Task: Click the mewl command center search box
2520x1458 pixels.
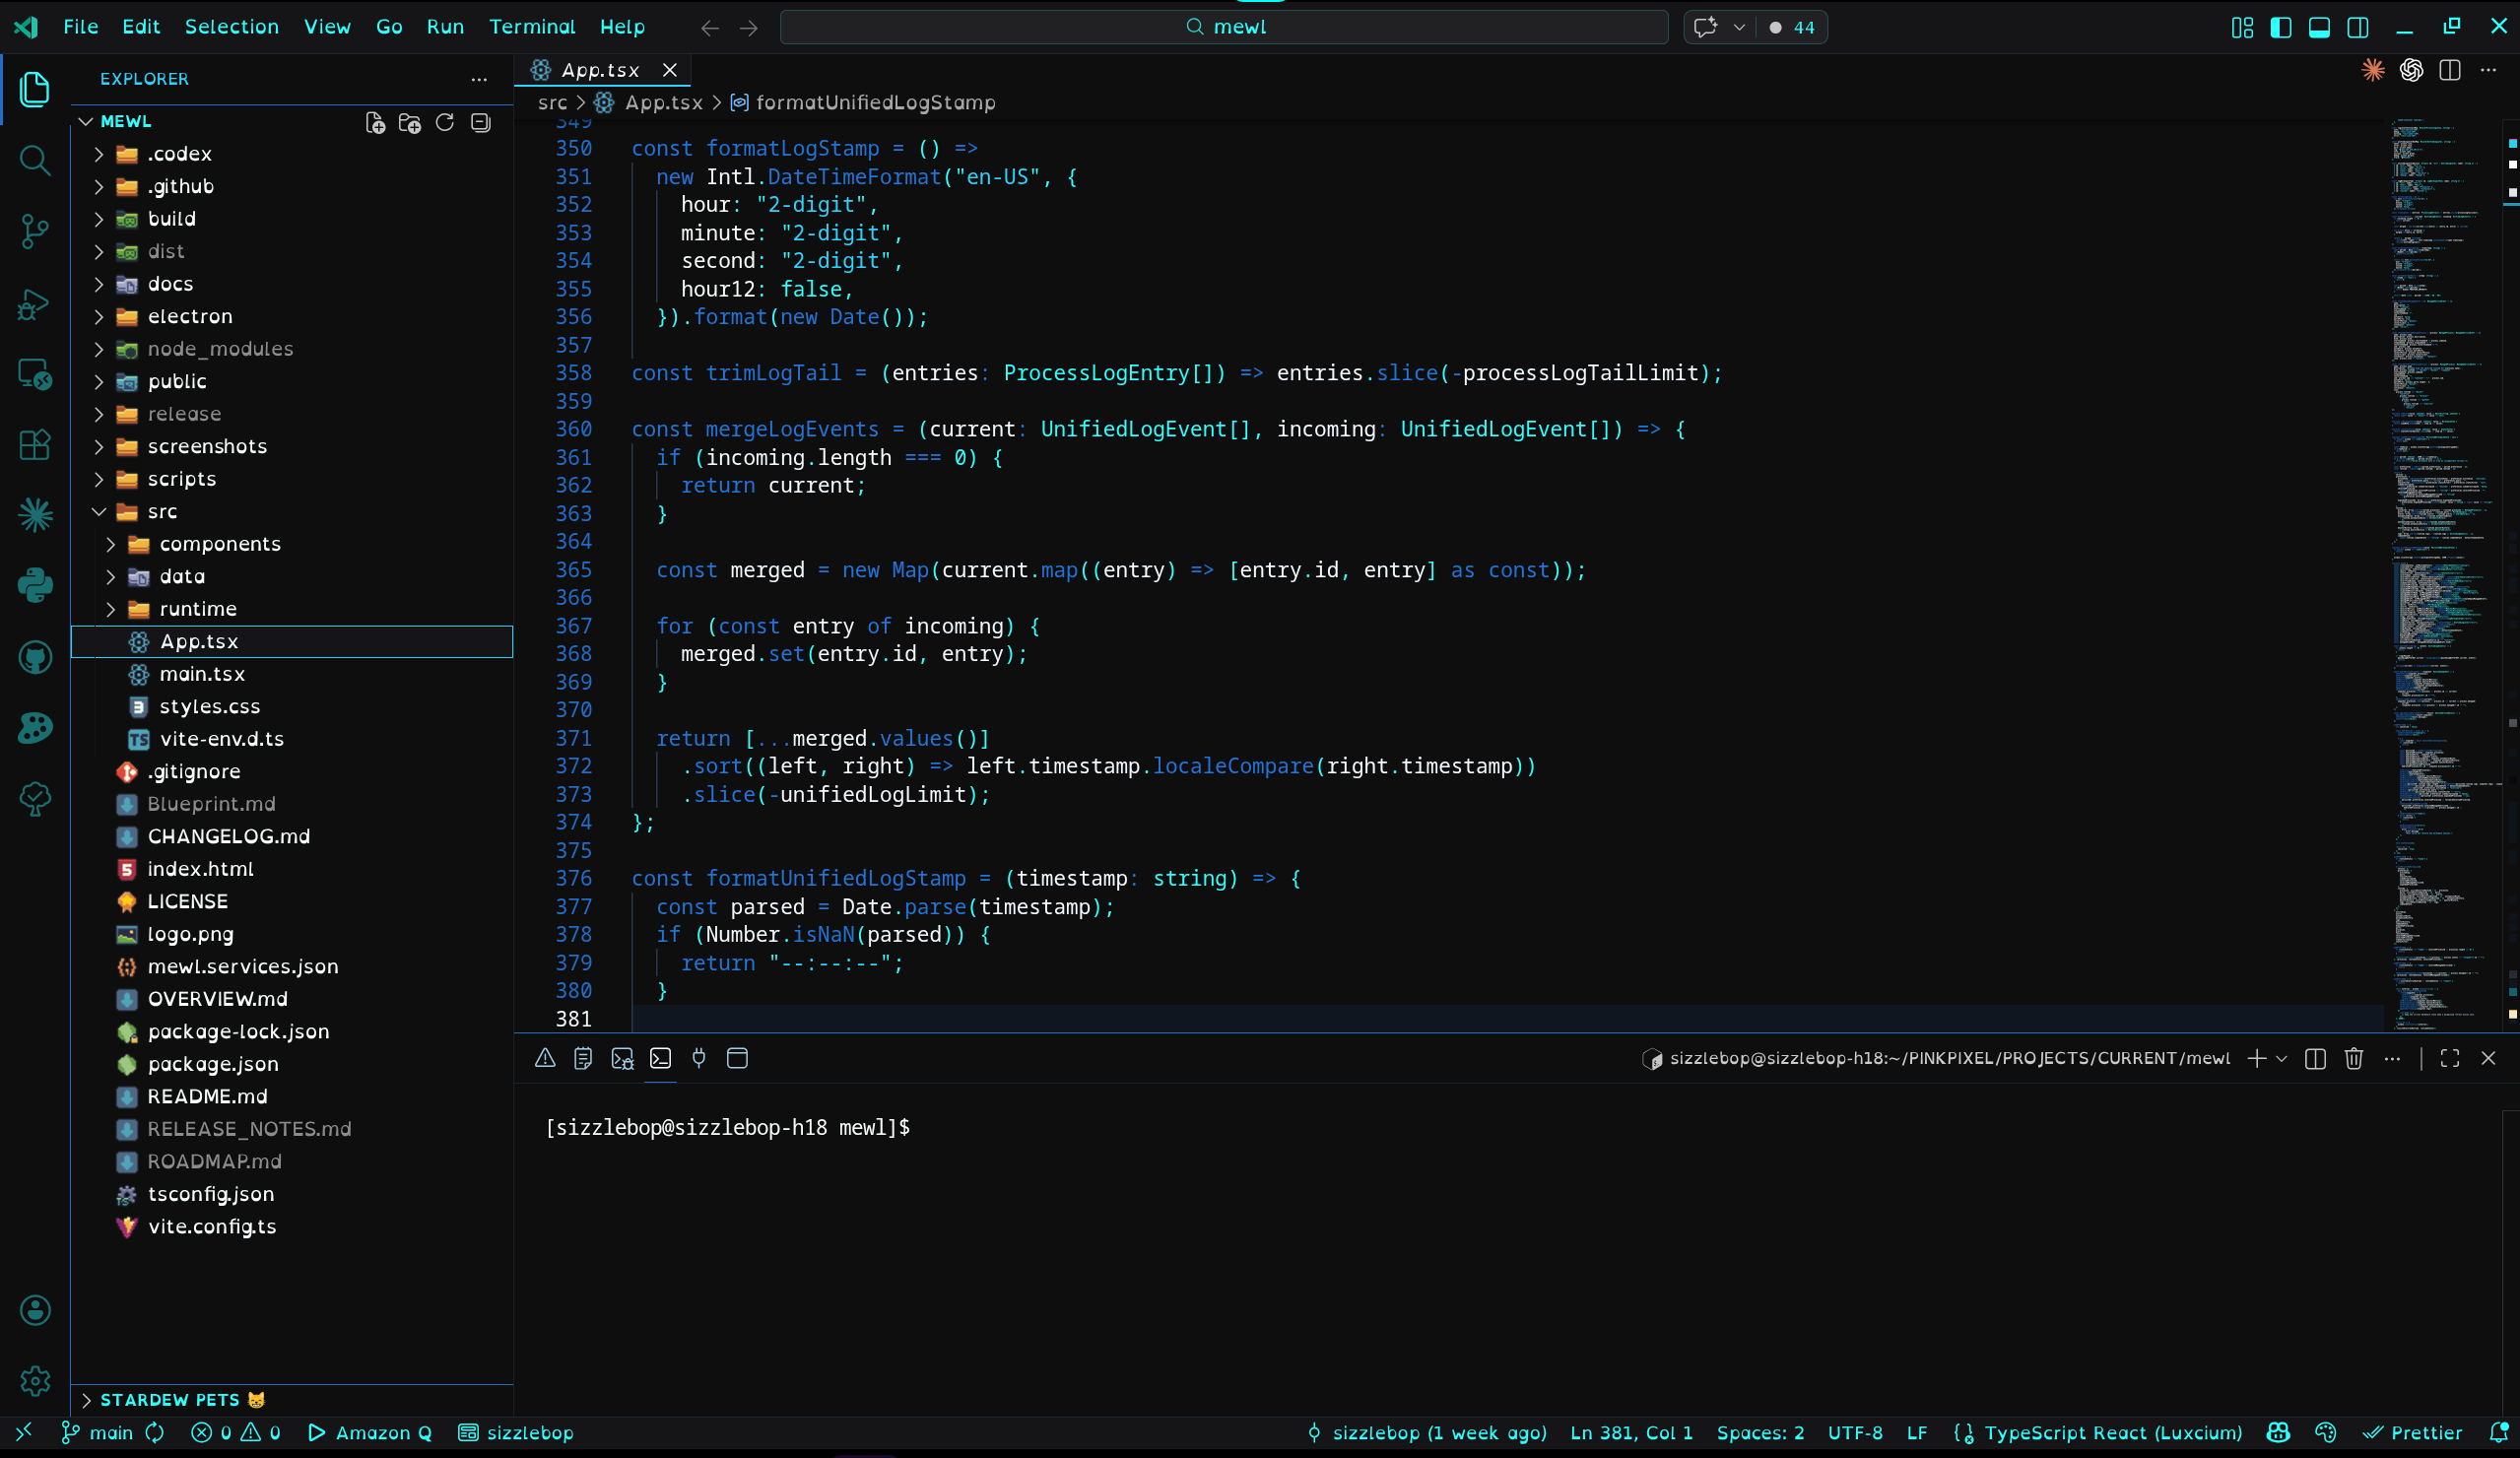Action: point(1224,27)
